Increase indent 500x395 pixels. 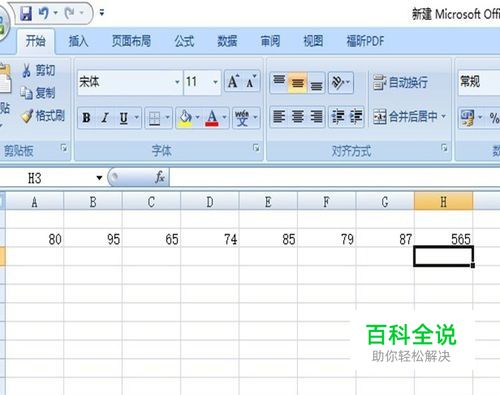pos(355,117)
